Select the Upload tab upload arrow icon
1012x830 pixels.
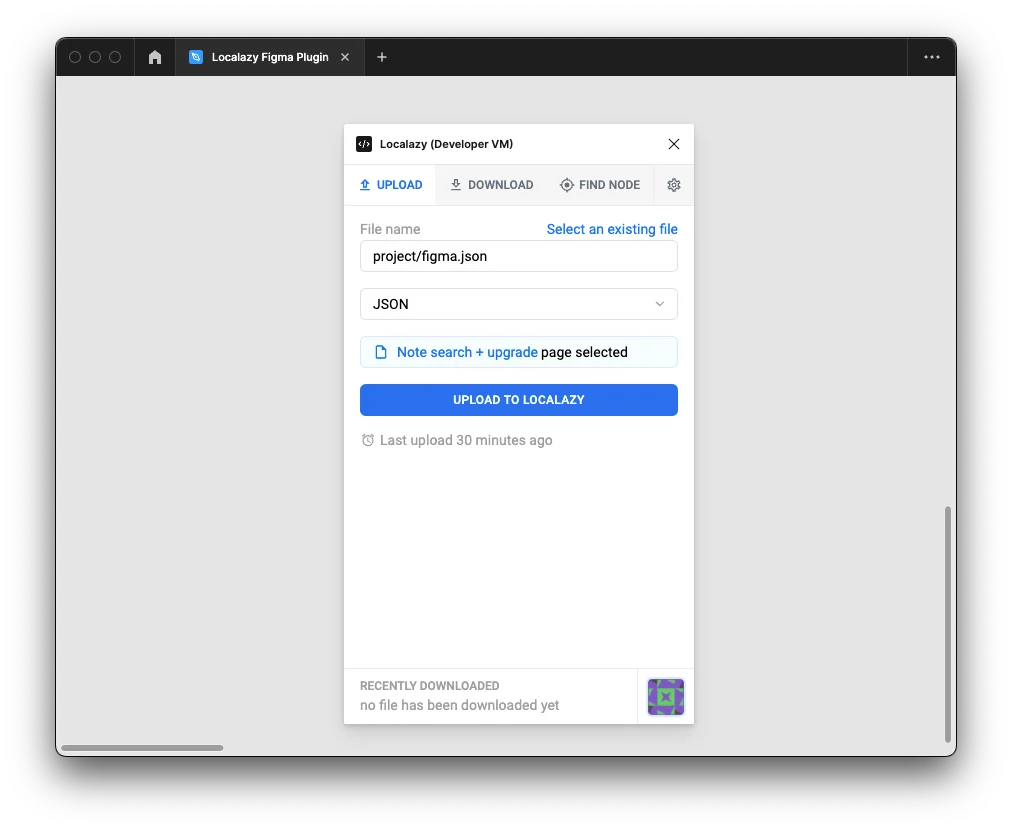tap(363, 185)
